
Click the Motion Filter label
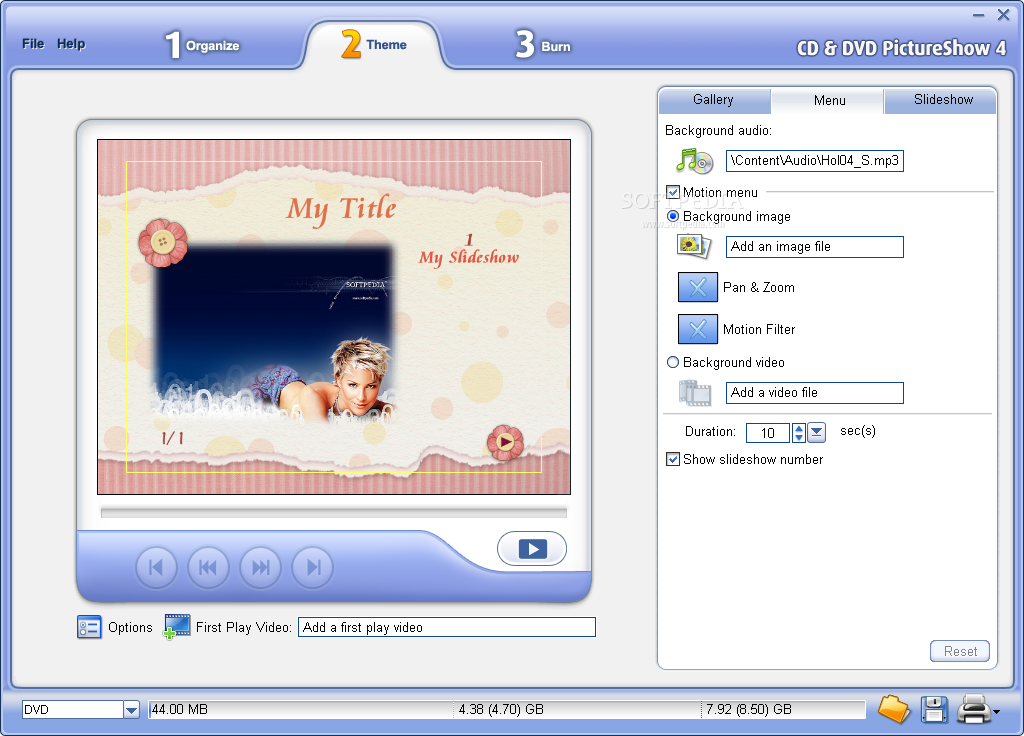pyautogui.click(x=759, y=329)
